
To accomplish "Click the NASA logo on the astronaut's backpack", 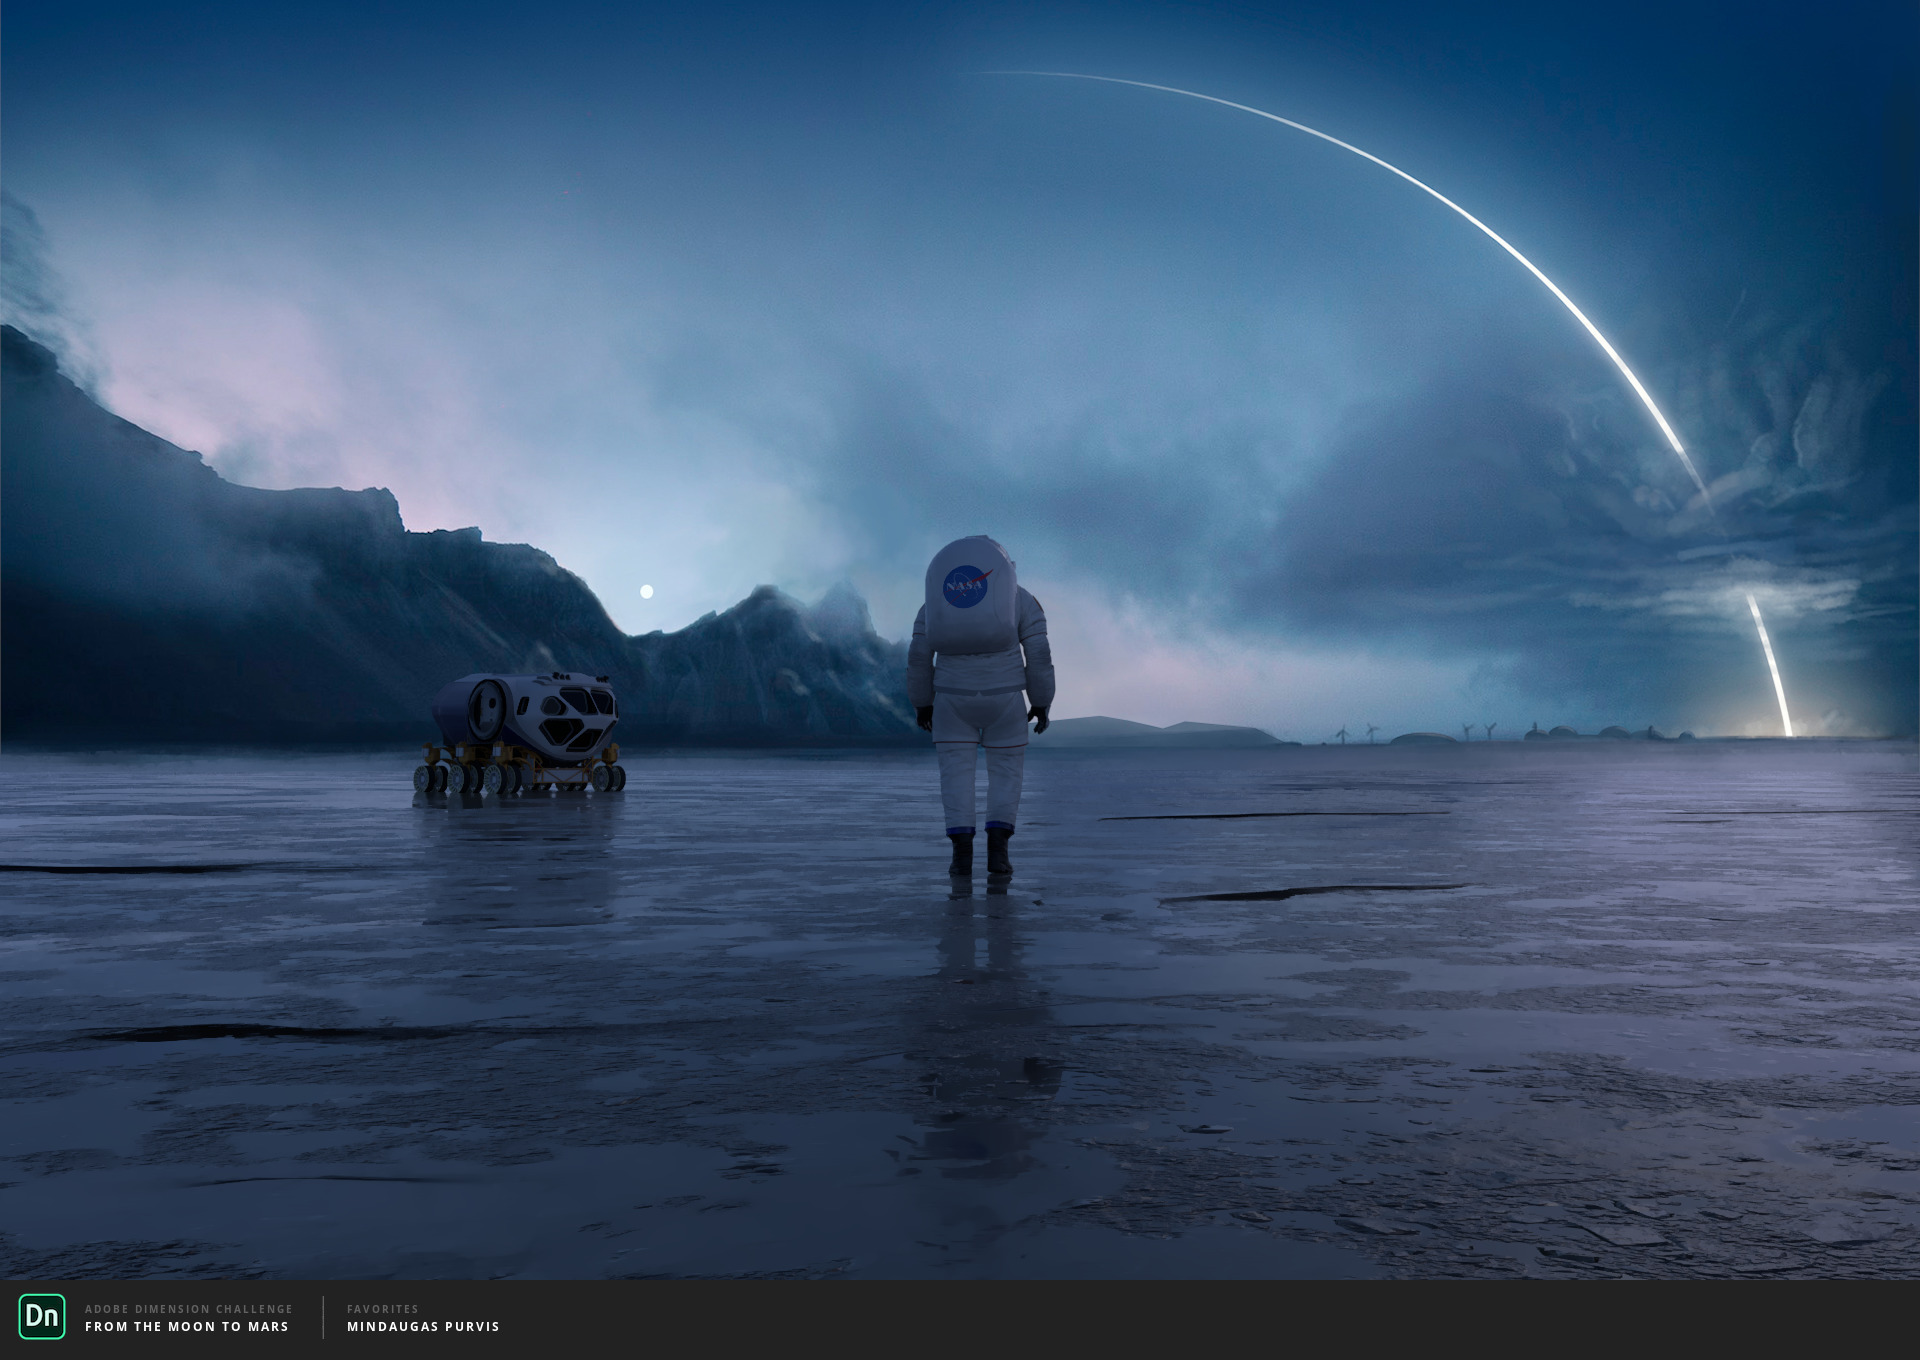I will coord(966,586).
